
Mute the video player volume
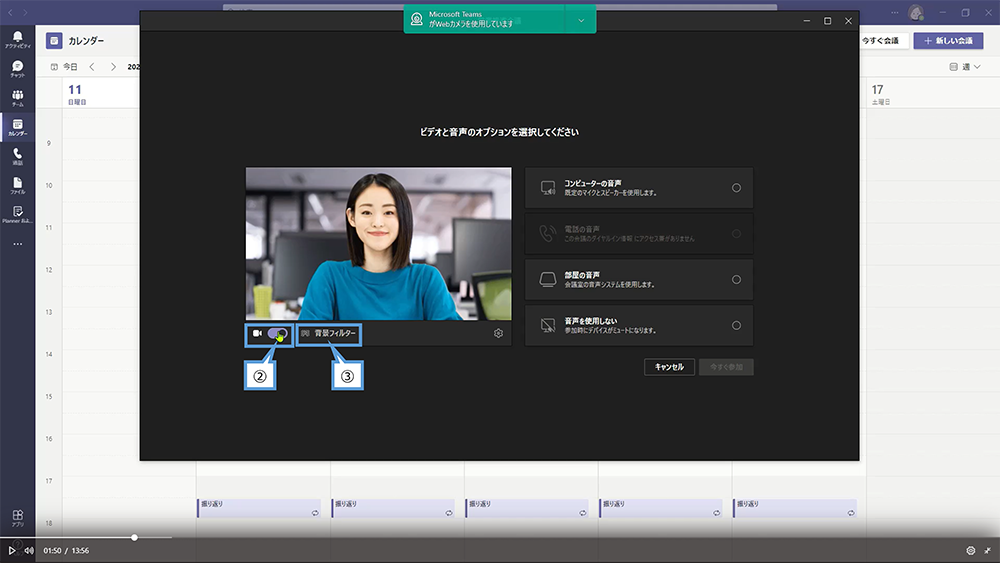point(29,550)
